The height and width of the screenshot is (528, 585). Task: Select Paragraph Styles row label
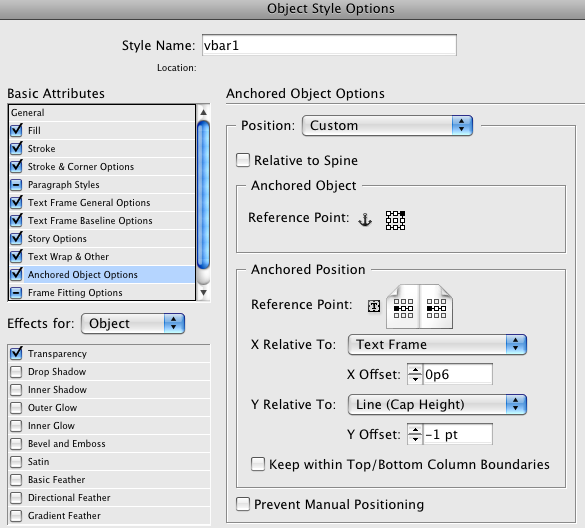(x=63, y=185)
